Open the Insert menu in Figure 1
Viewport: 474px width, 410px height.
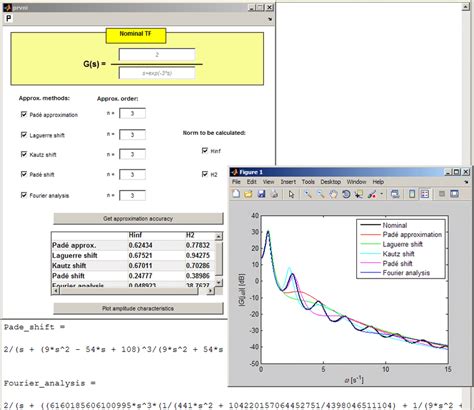point(288,182)
